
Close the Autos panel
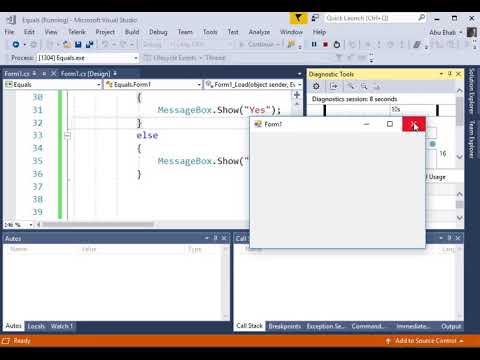pos(224,238)
